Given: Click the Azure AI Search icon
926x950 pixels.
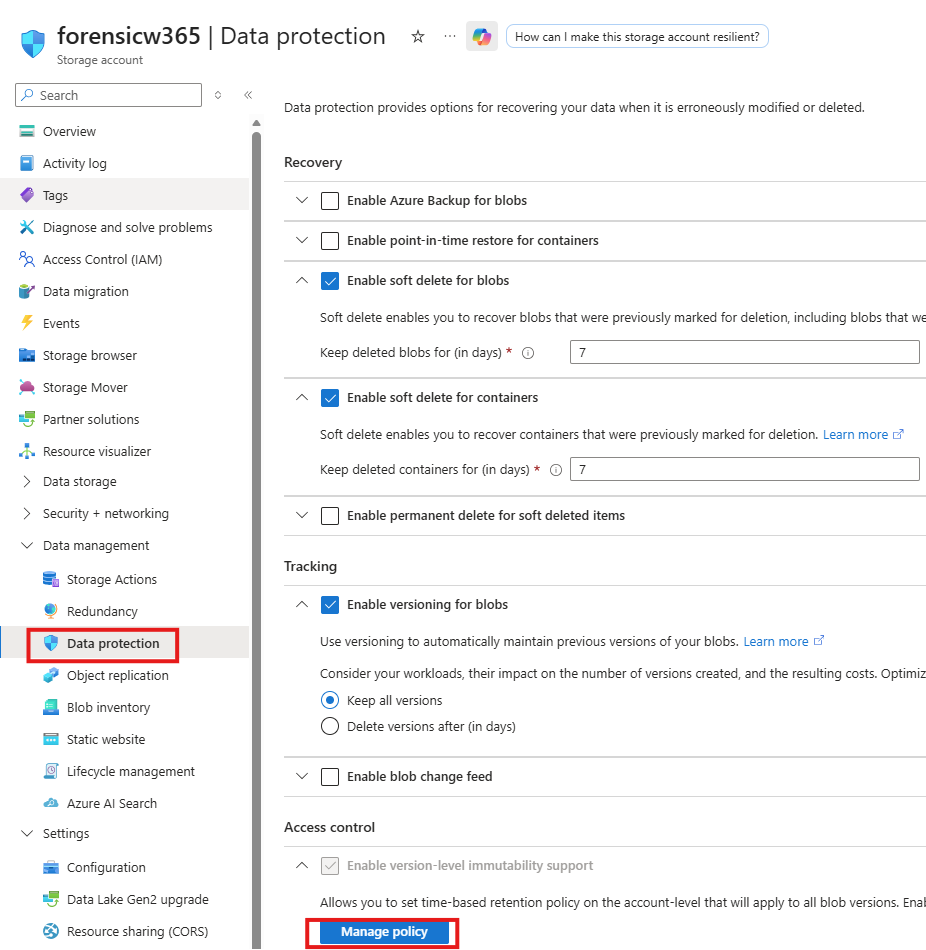Looking at the screenshot, I should pyautogui.click(x=51, y=803).
